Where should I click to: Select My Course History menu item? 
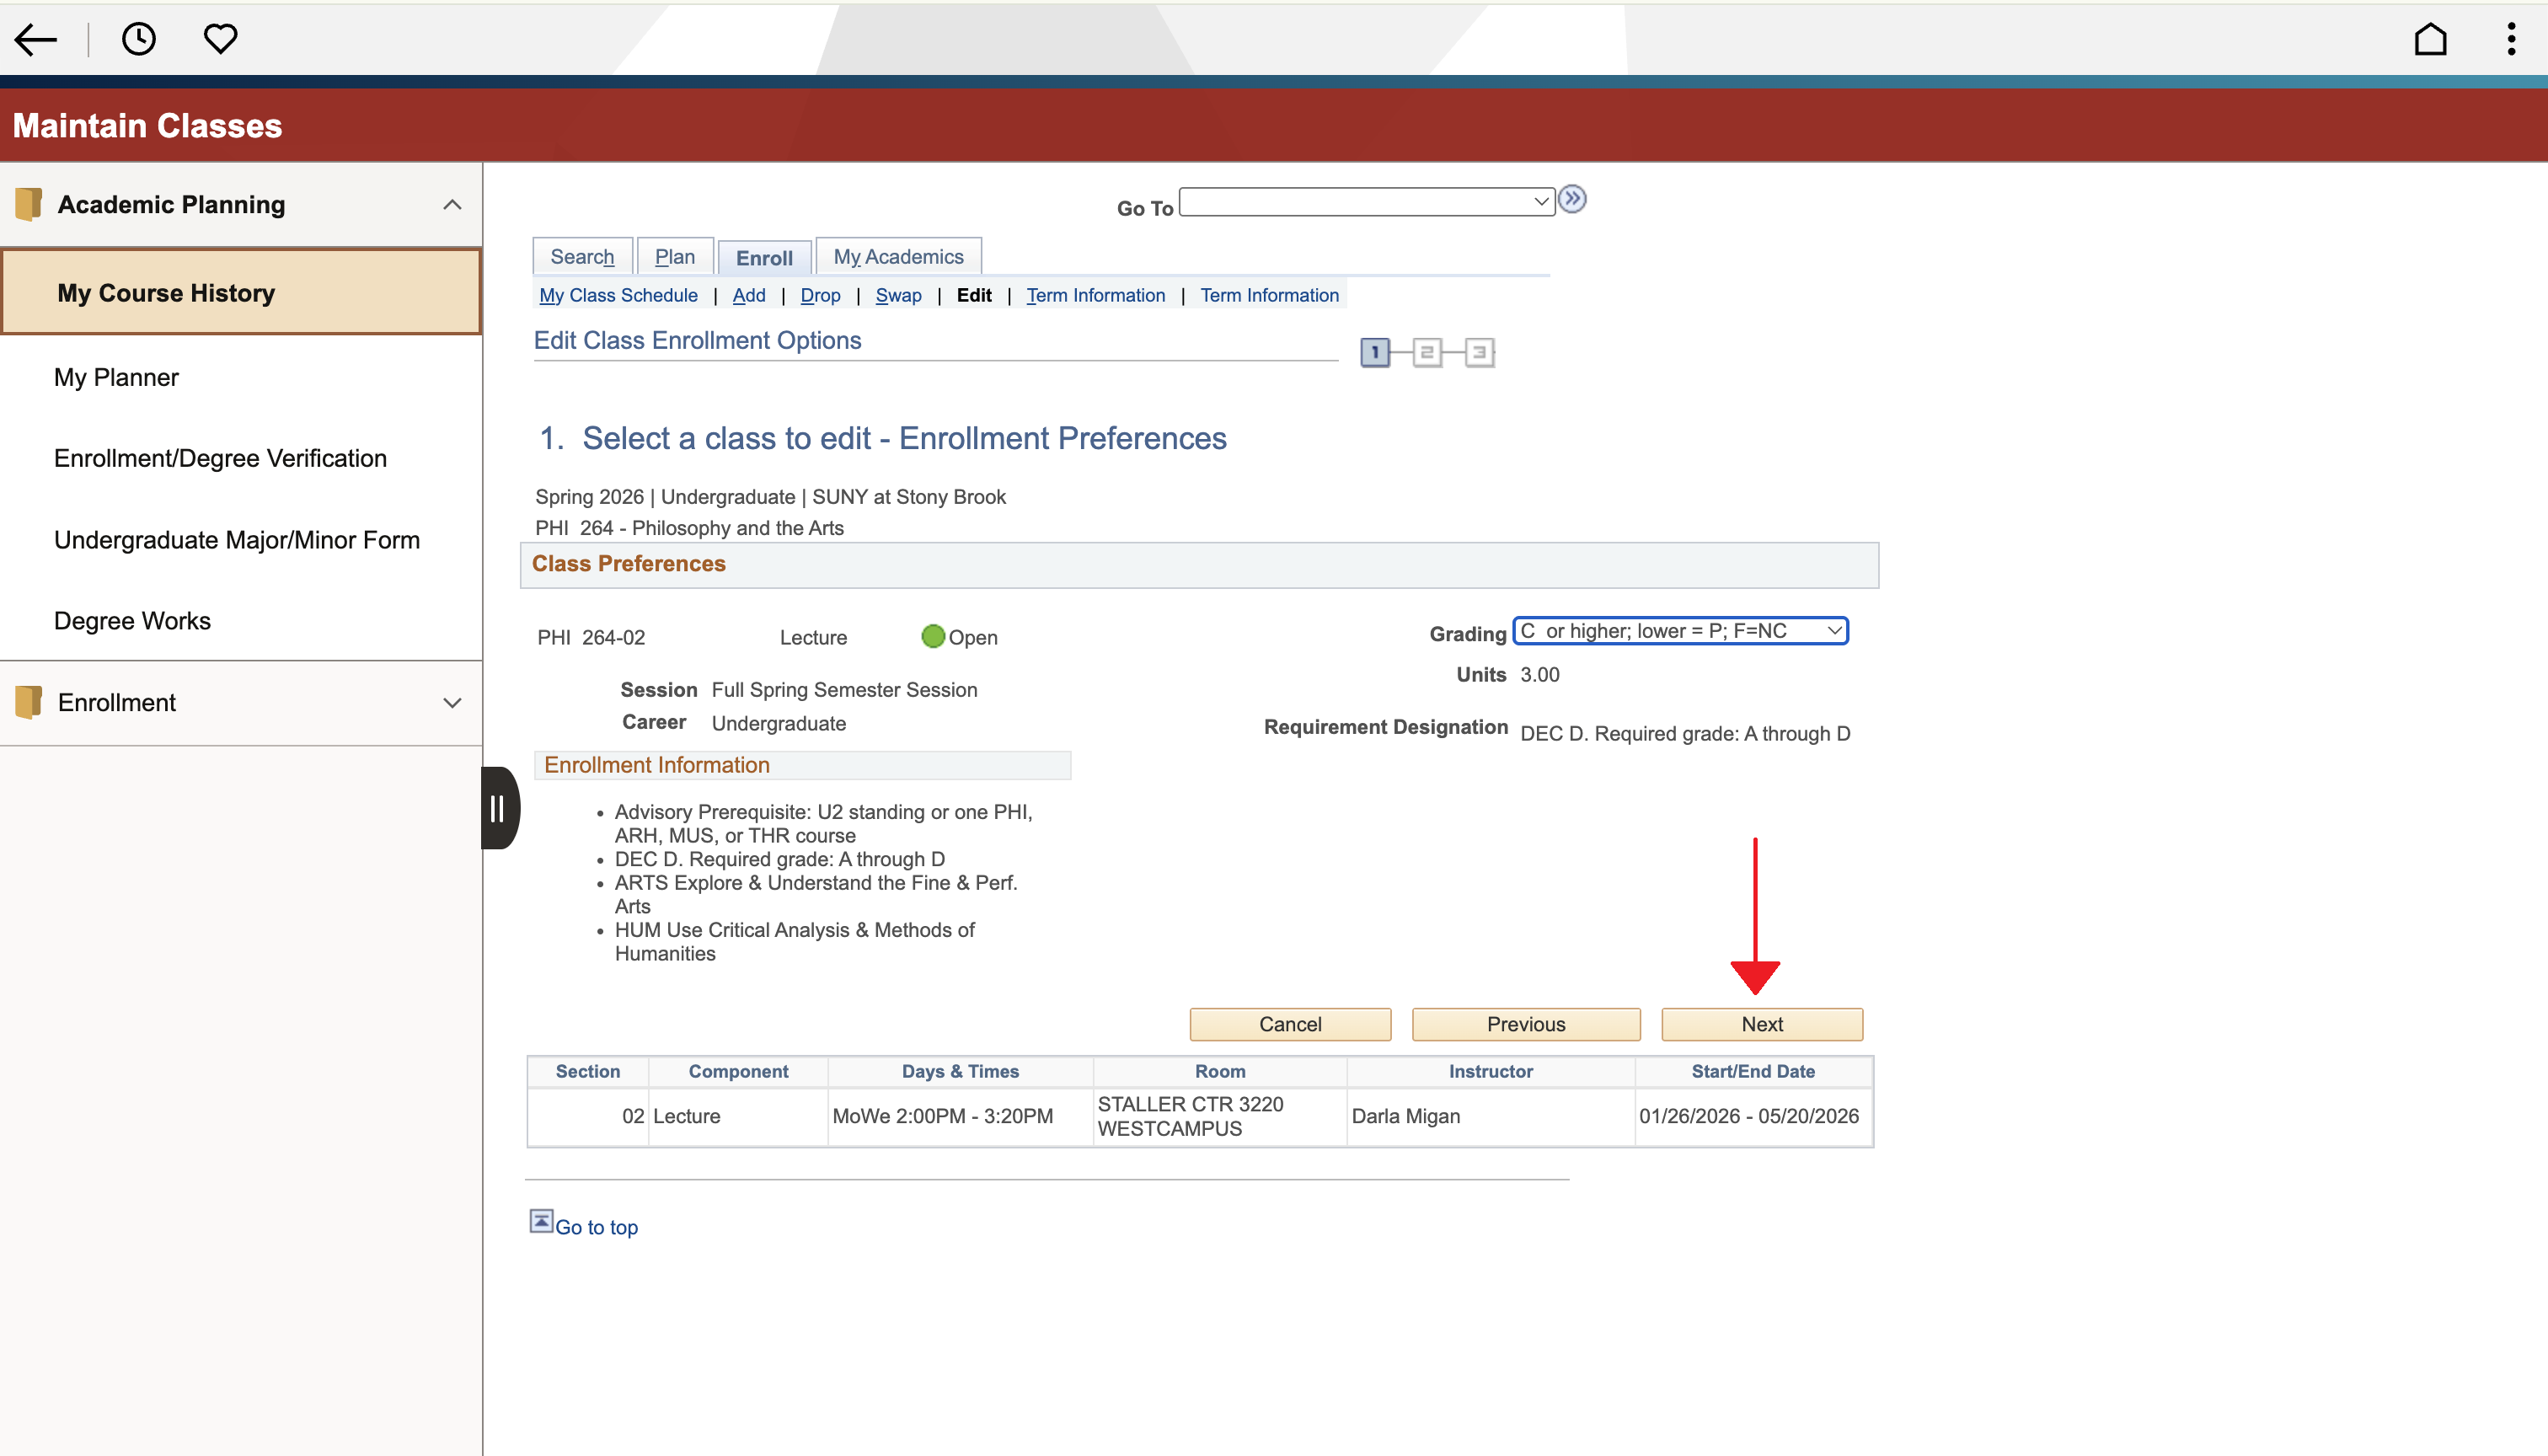point(241,292)
